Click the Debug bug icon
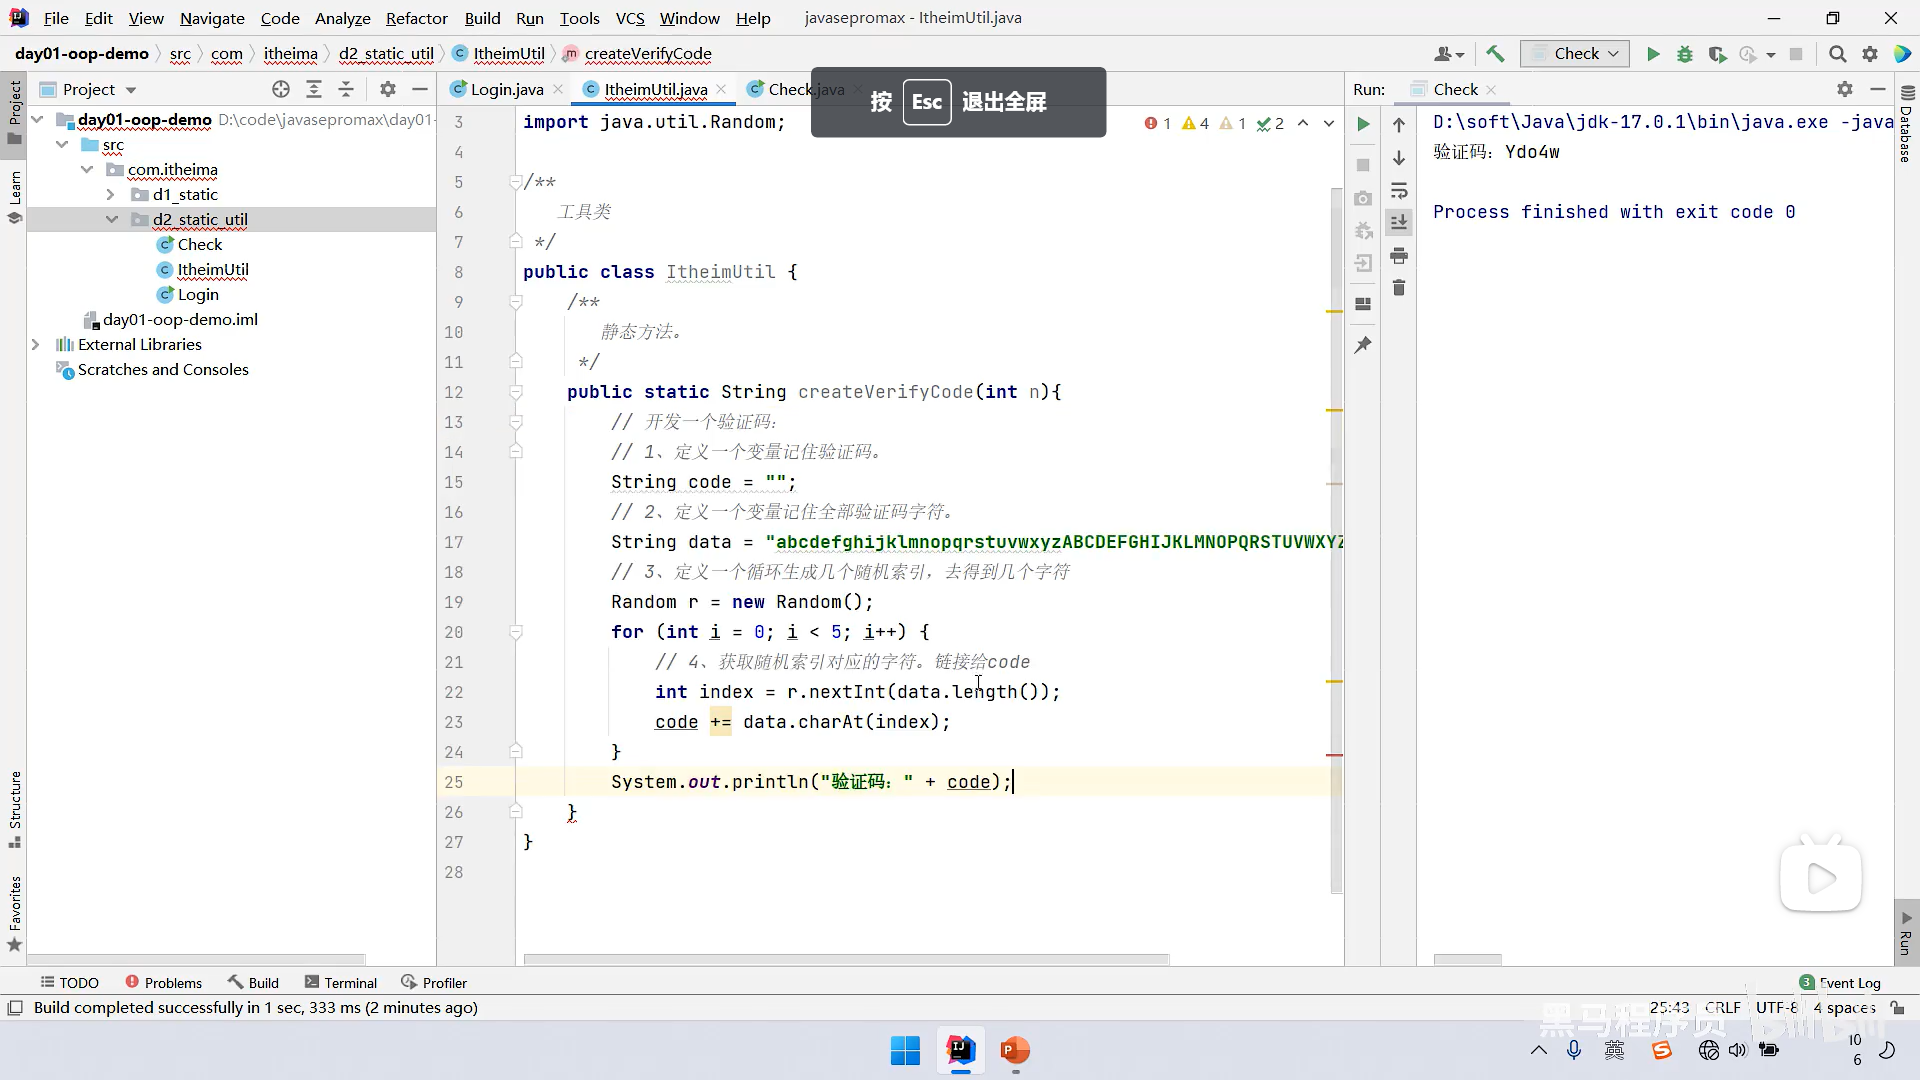The width and height of the screenshot is (1920, 1080). pos(1685,54)
